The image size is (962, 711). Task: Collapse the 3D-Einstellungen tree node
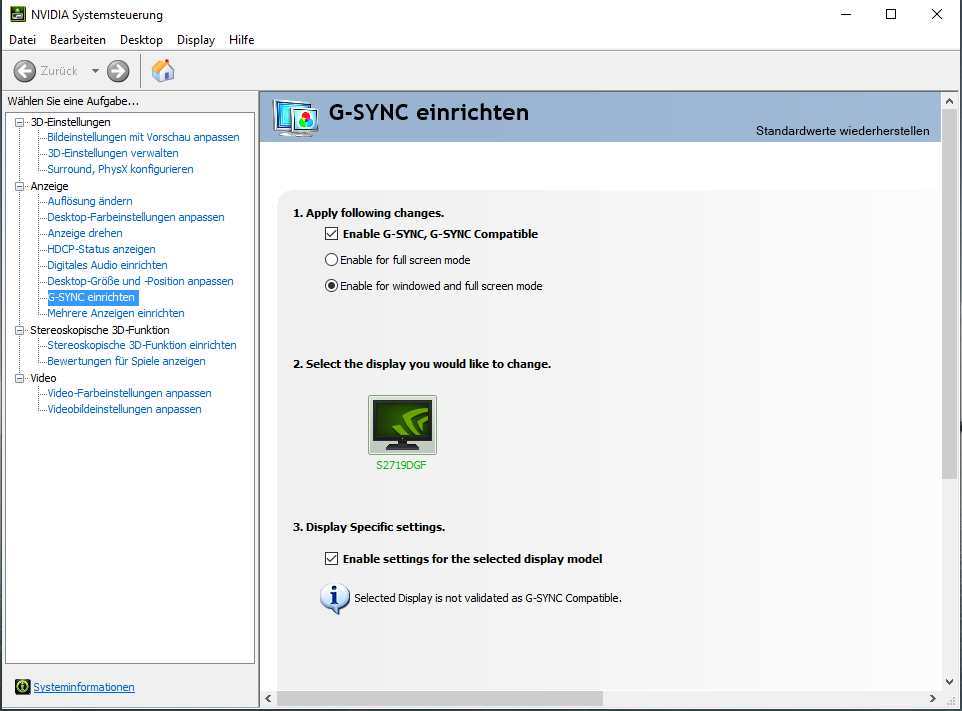[20, 122]
